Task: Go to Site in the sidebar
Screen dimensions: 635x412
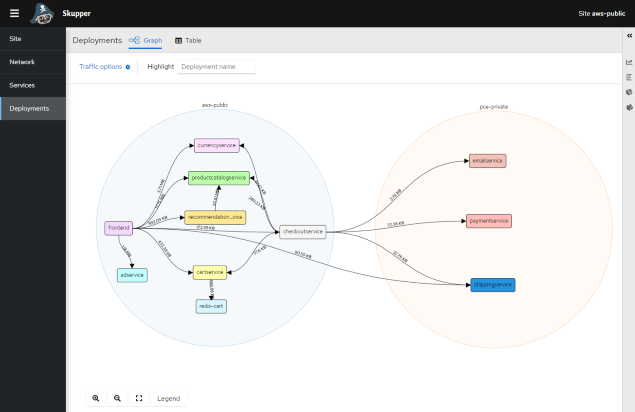Action: 33,39
